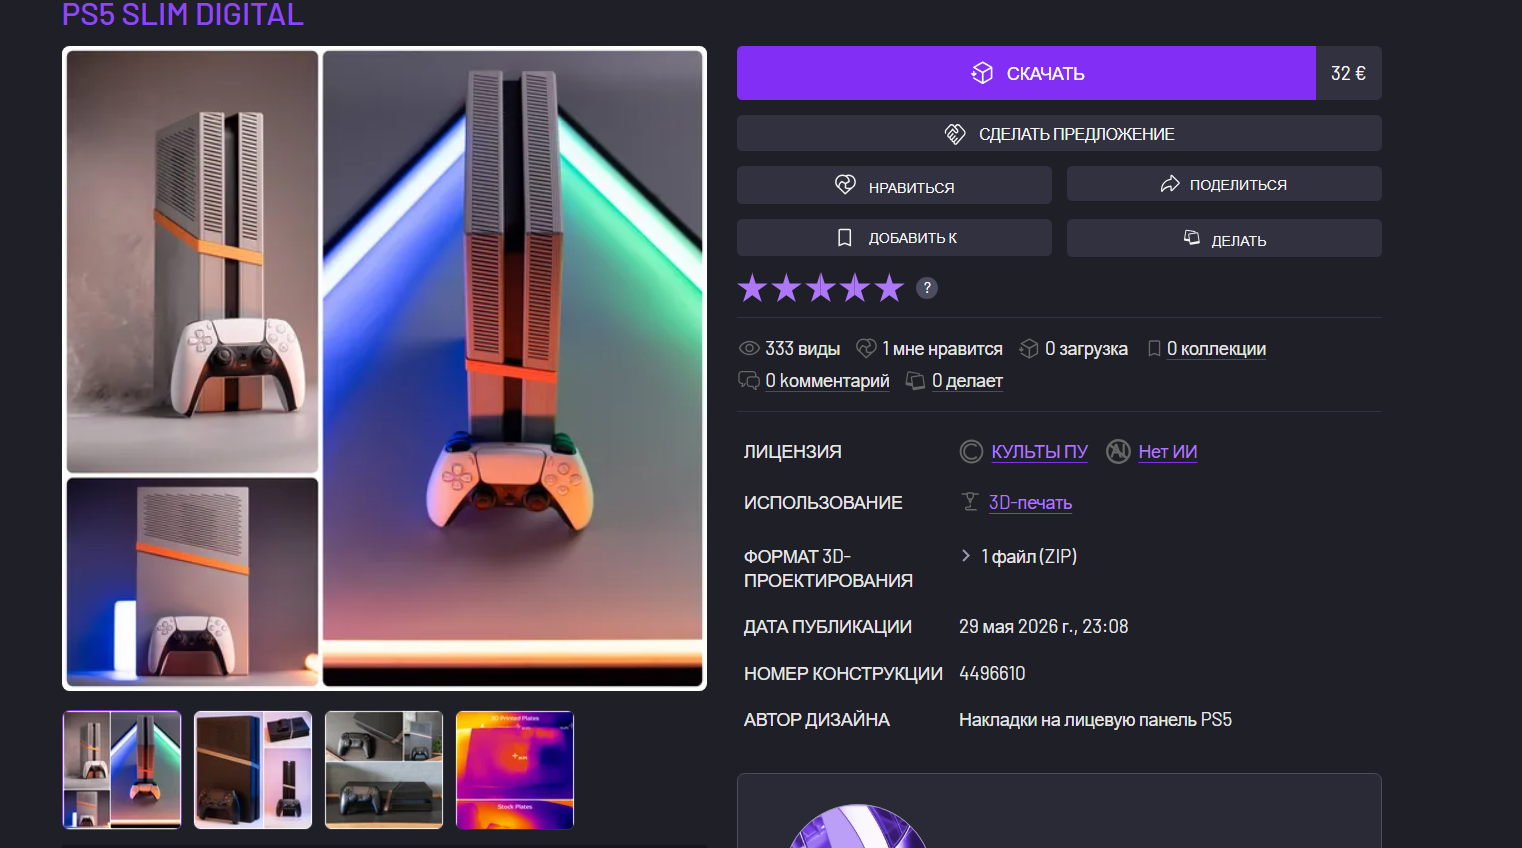Click the cube icon on СКАЧАТЬ button
1522x848 pixels.
coord(982,73)
